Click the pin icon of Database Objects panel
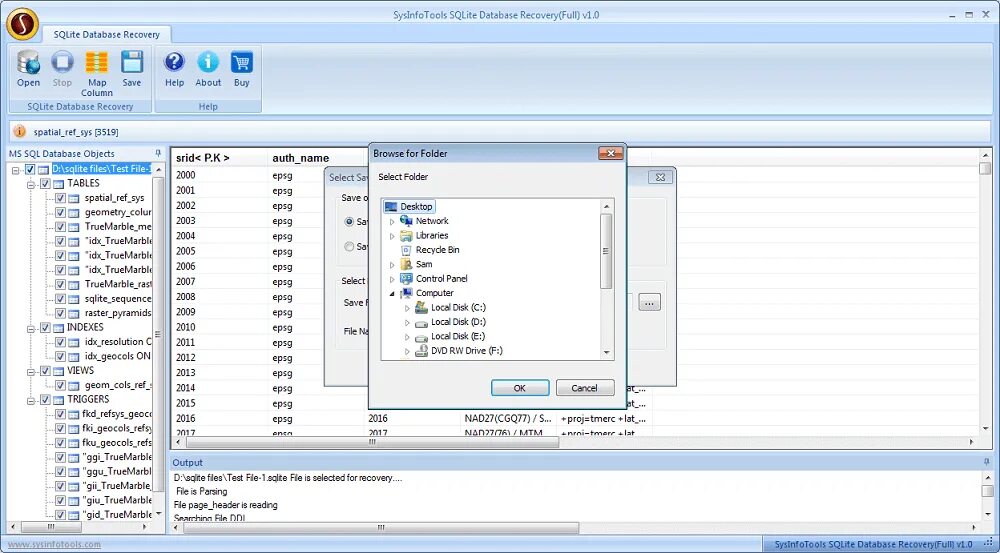 (x=158, y=153)
